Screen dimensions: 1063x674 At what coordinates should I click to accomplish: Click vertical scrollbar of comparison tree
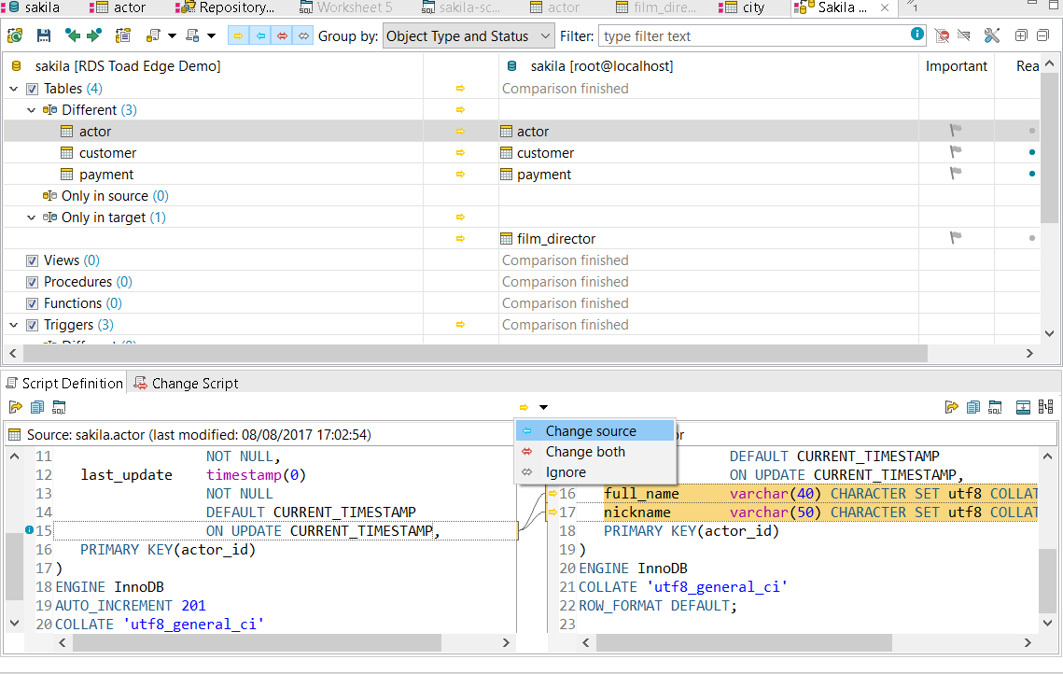[1049, 148]
